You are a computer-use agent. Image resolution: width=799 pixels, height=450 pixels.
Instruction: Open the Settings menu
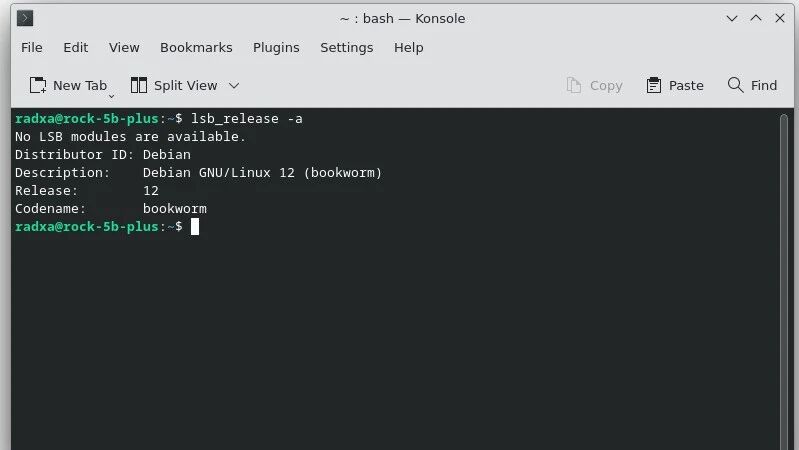346,48
